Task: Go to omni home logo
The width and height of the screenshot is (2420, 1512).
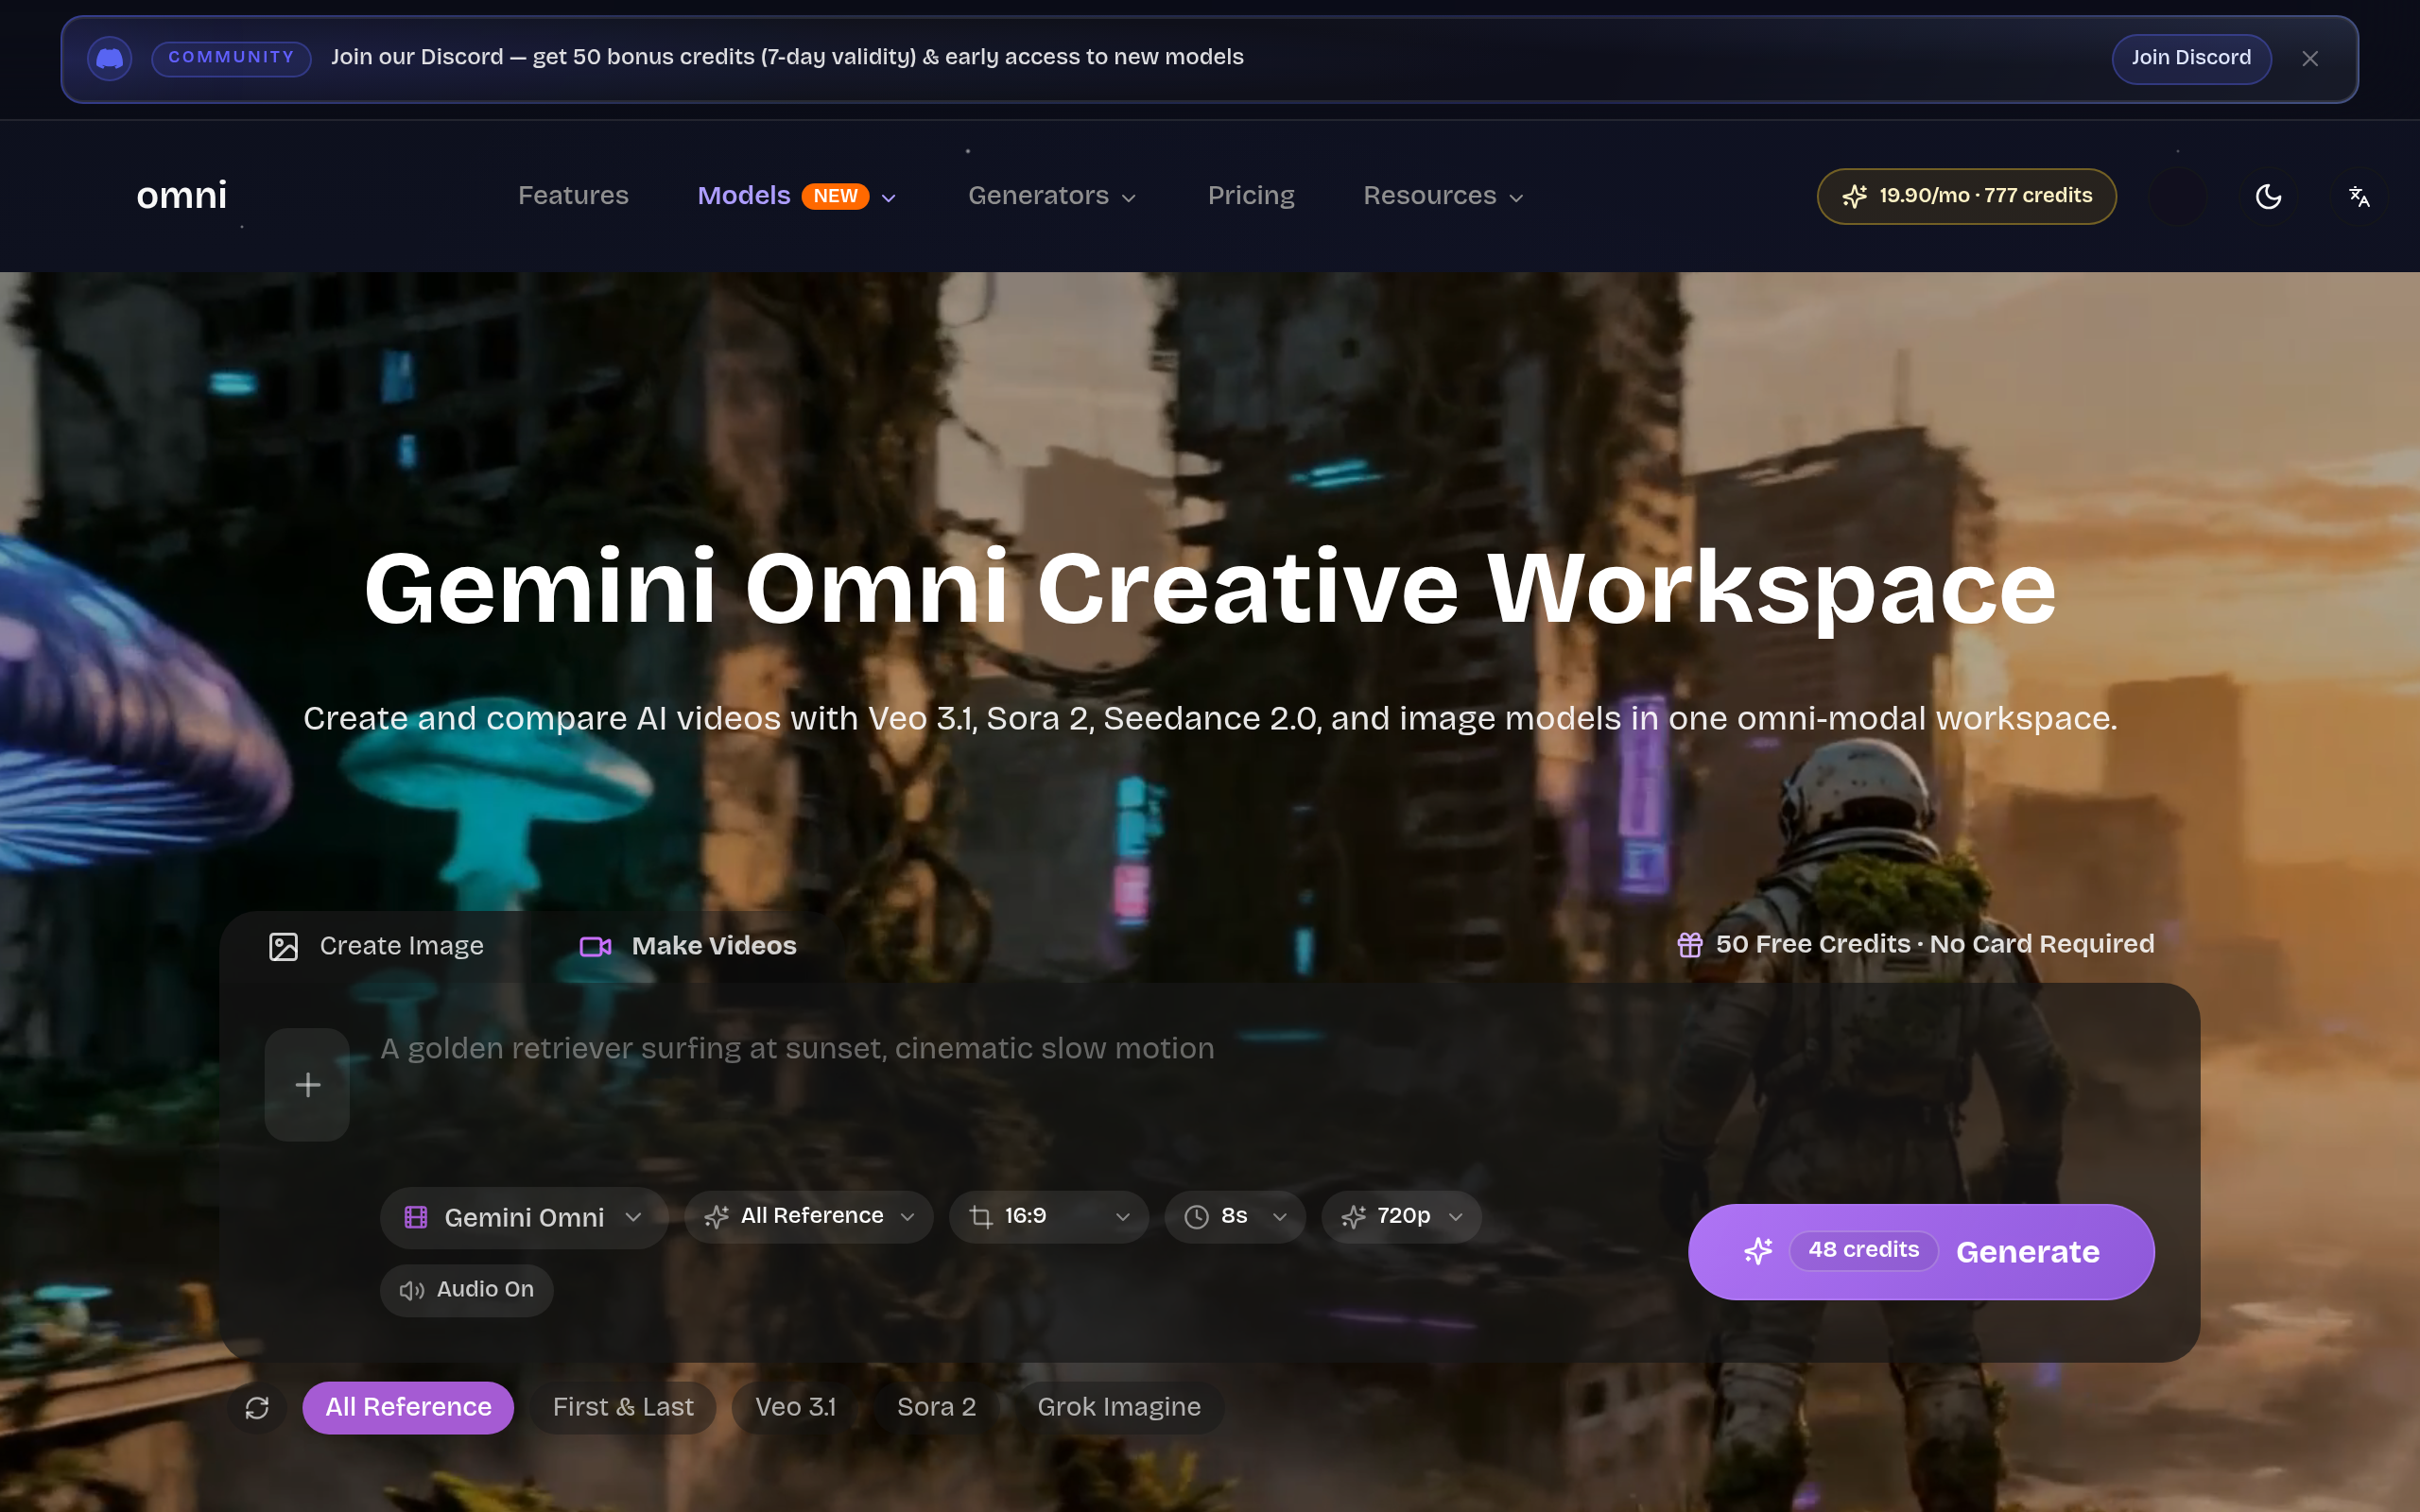Action: [182, 195]
